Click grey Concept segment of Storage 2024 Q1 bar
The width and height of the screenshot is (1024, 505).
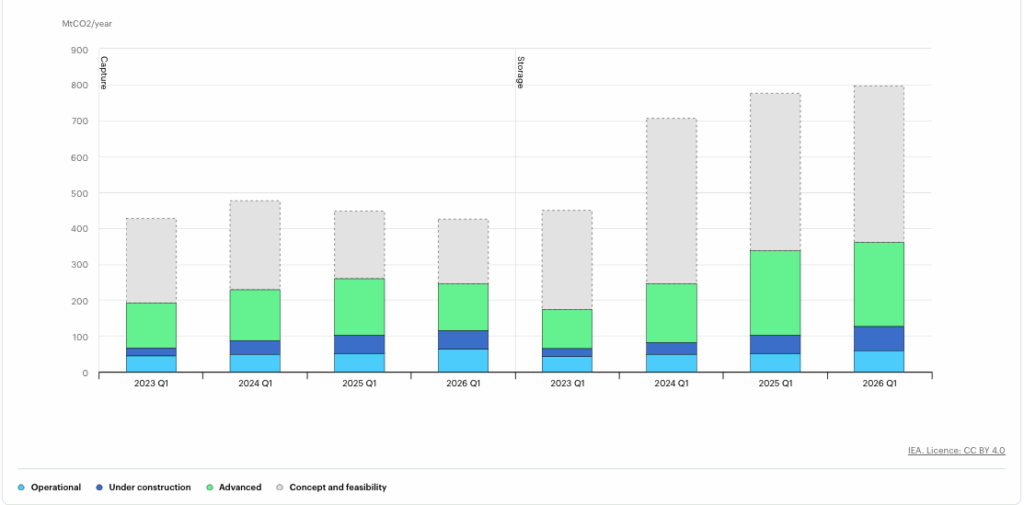pos(671,200)
